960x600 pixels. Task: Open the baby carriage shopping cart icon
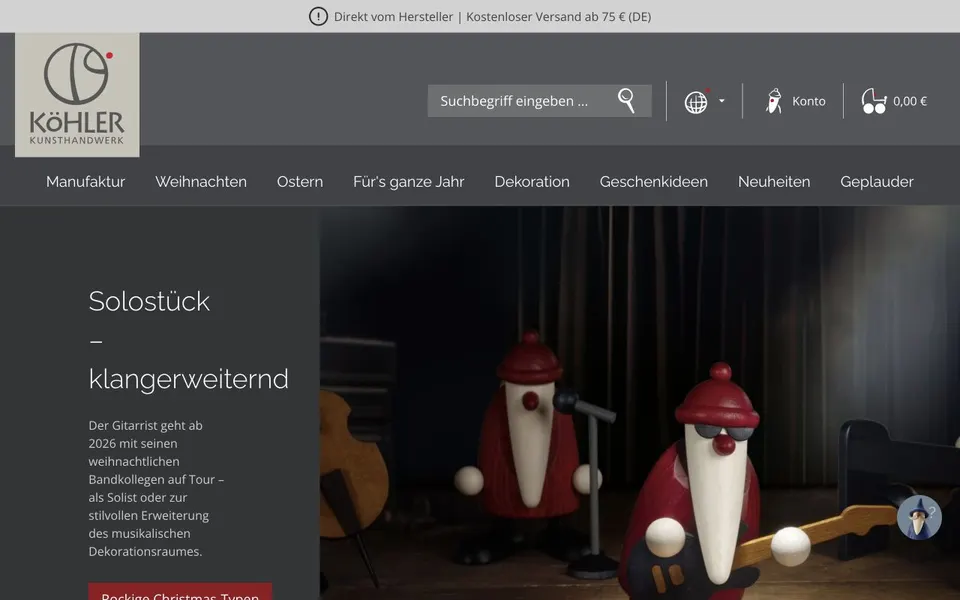tap(874, 101)
